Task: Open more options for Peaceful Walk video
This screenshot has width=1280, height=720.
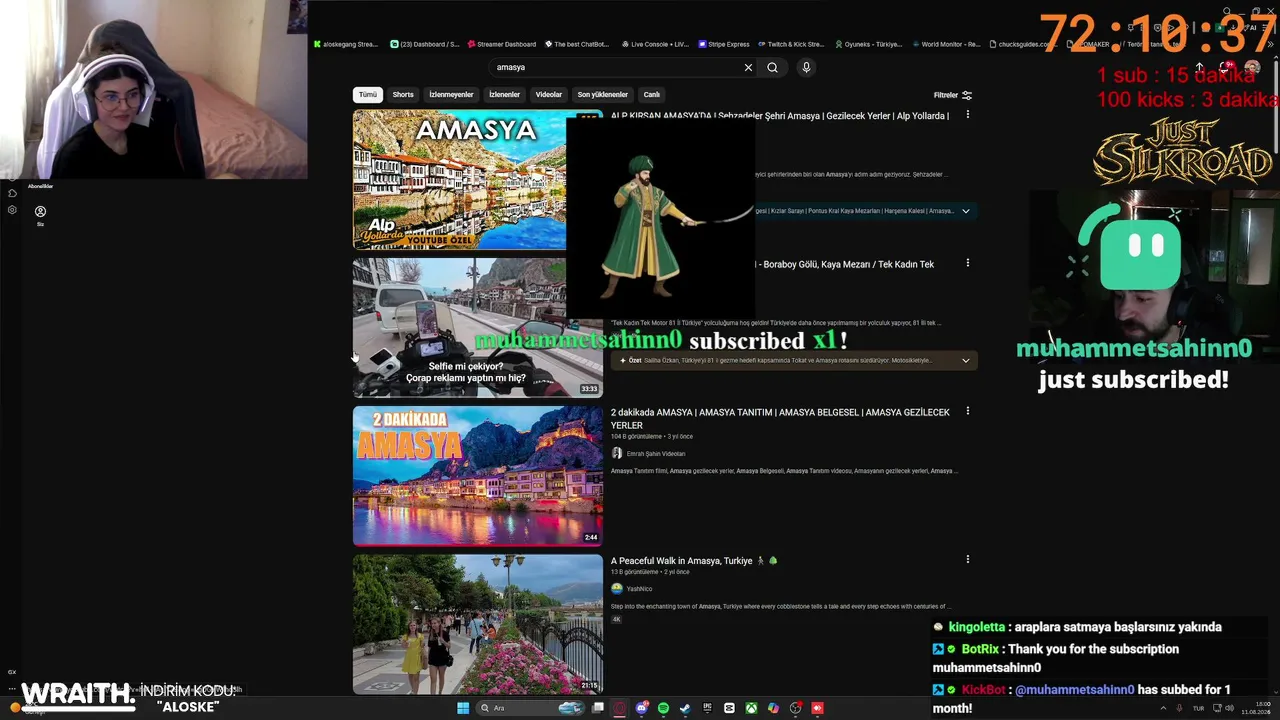Action: pyautogui.click(x=967, y=560)
